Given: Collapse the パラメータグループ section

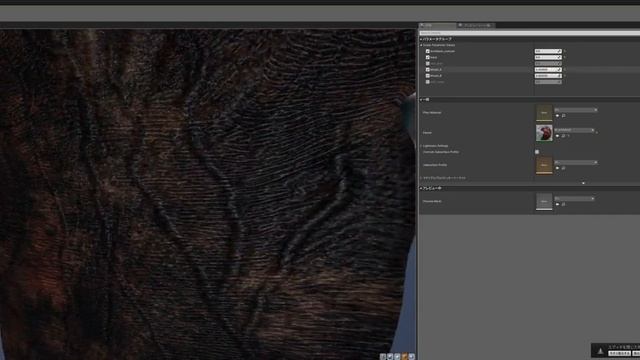Looking at the screenshot, I should coord(421,39).
